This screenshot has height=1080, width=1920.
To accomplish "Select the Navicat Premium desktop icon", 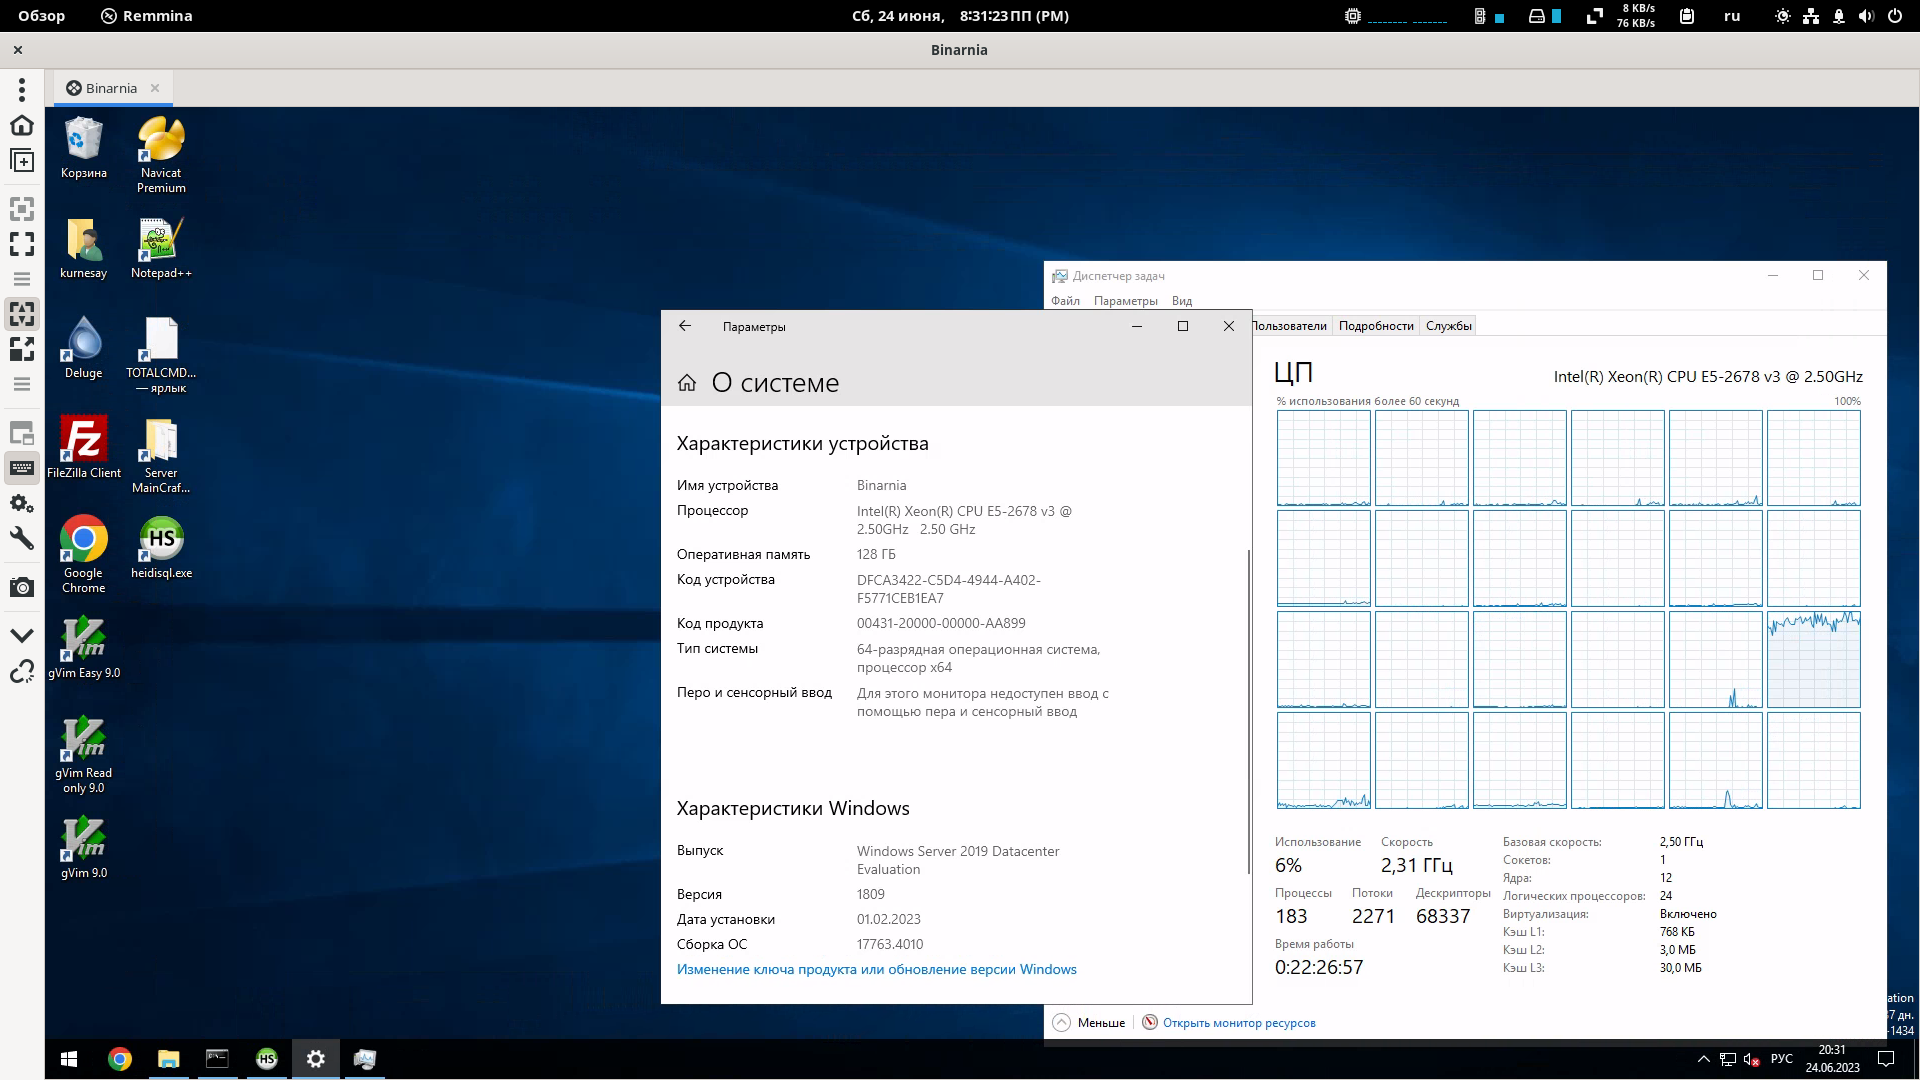I will click(161, 154).
